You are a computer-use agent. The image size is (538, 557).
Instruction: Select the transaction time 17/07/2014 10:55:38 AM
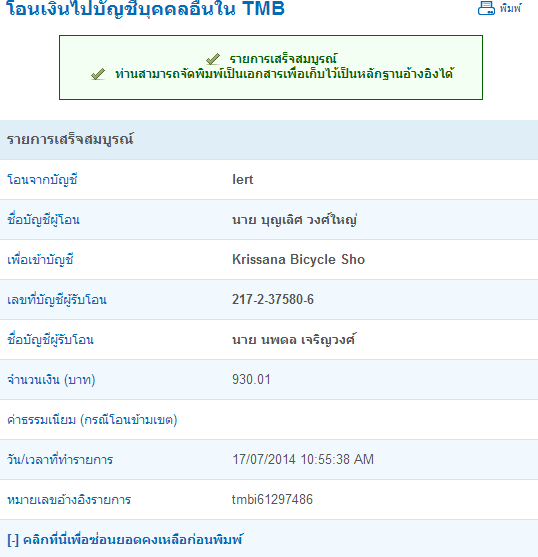(303, 459)
